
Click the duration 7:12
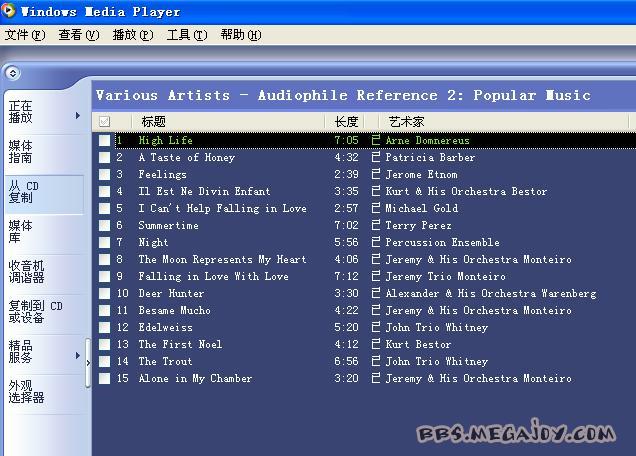tap(346, 276)
